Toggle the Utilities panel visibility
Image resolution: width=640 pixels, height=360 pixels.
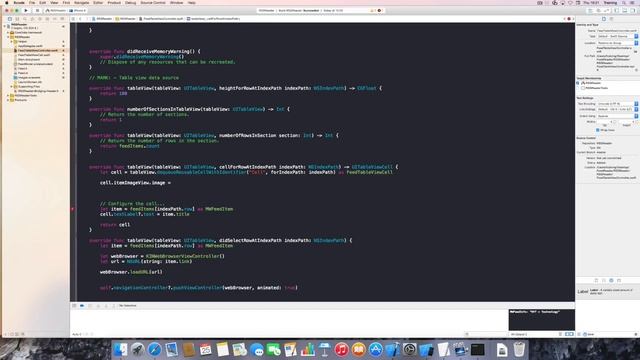[x=633, y=10]
